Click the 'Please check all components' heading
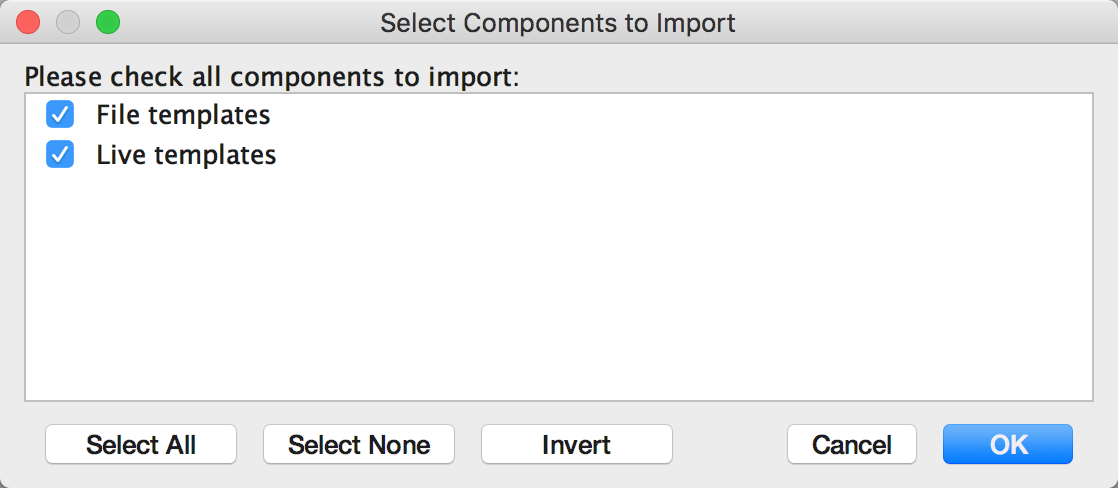Image resolution: width=1118 pixels, height=488 pixels. [x=272, y=77]
